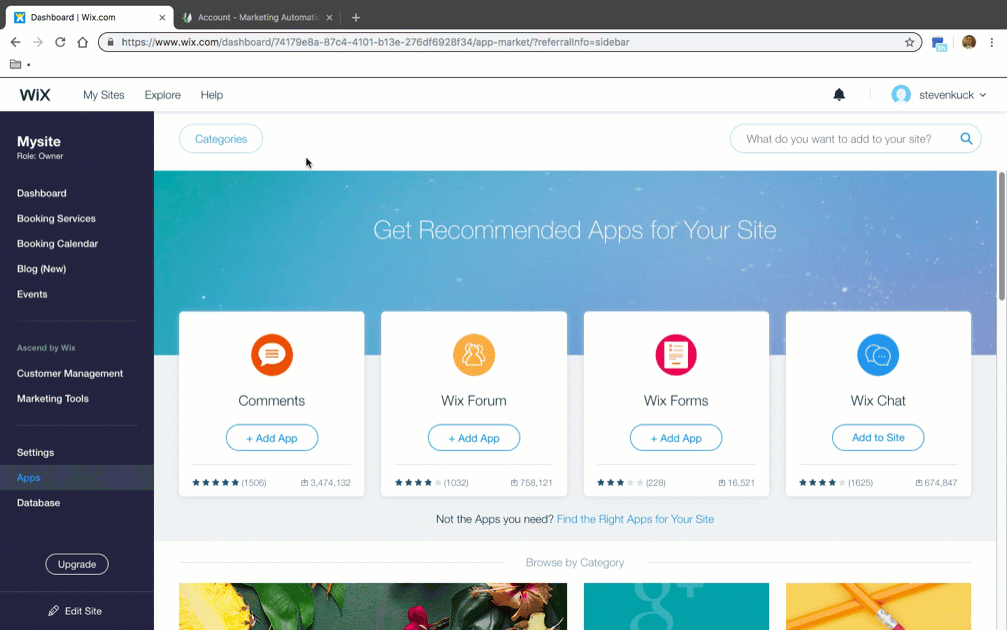Screen dimensions: 1007x630
Task: Click Add to Site for Wix Chat
Action: point(878,437)
